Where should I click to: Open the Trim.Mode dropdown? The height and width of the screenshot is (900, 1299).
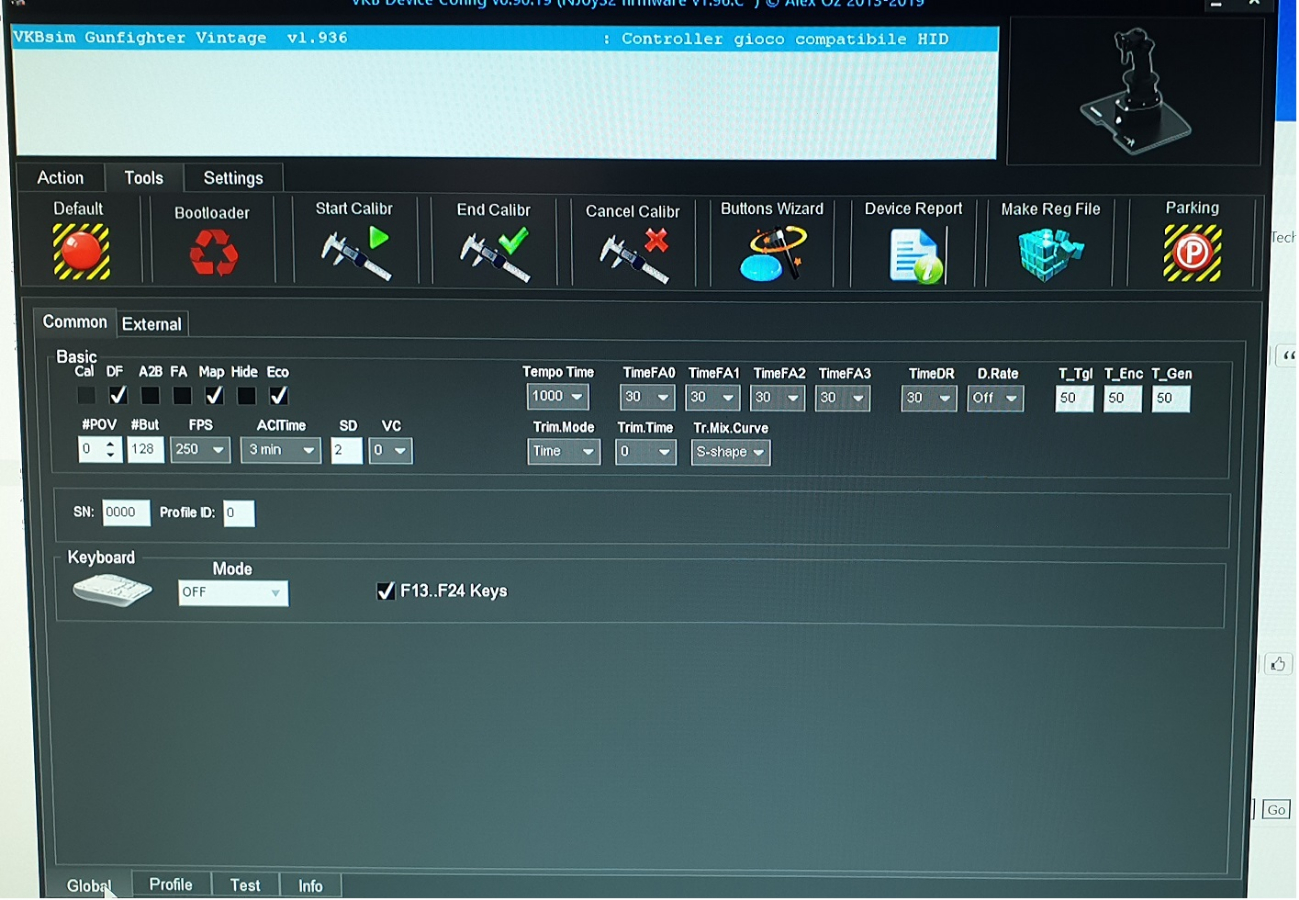pyautogui.click(x=564, y=452)
